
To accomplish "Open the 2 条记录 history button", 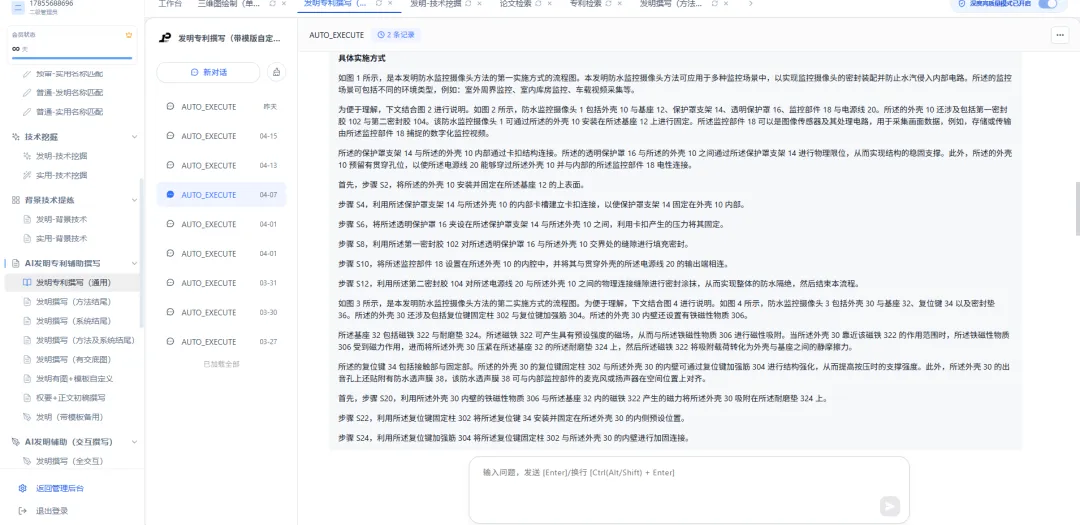I will coord(396,35).
